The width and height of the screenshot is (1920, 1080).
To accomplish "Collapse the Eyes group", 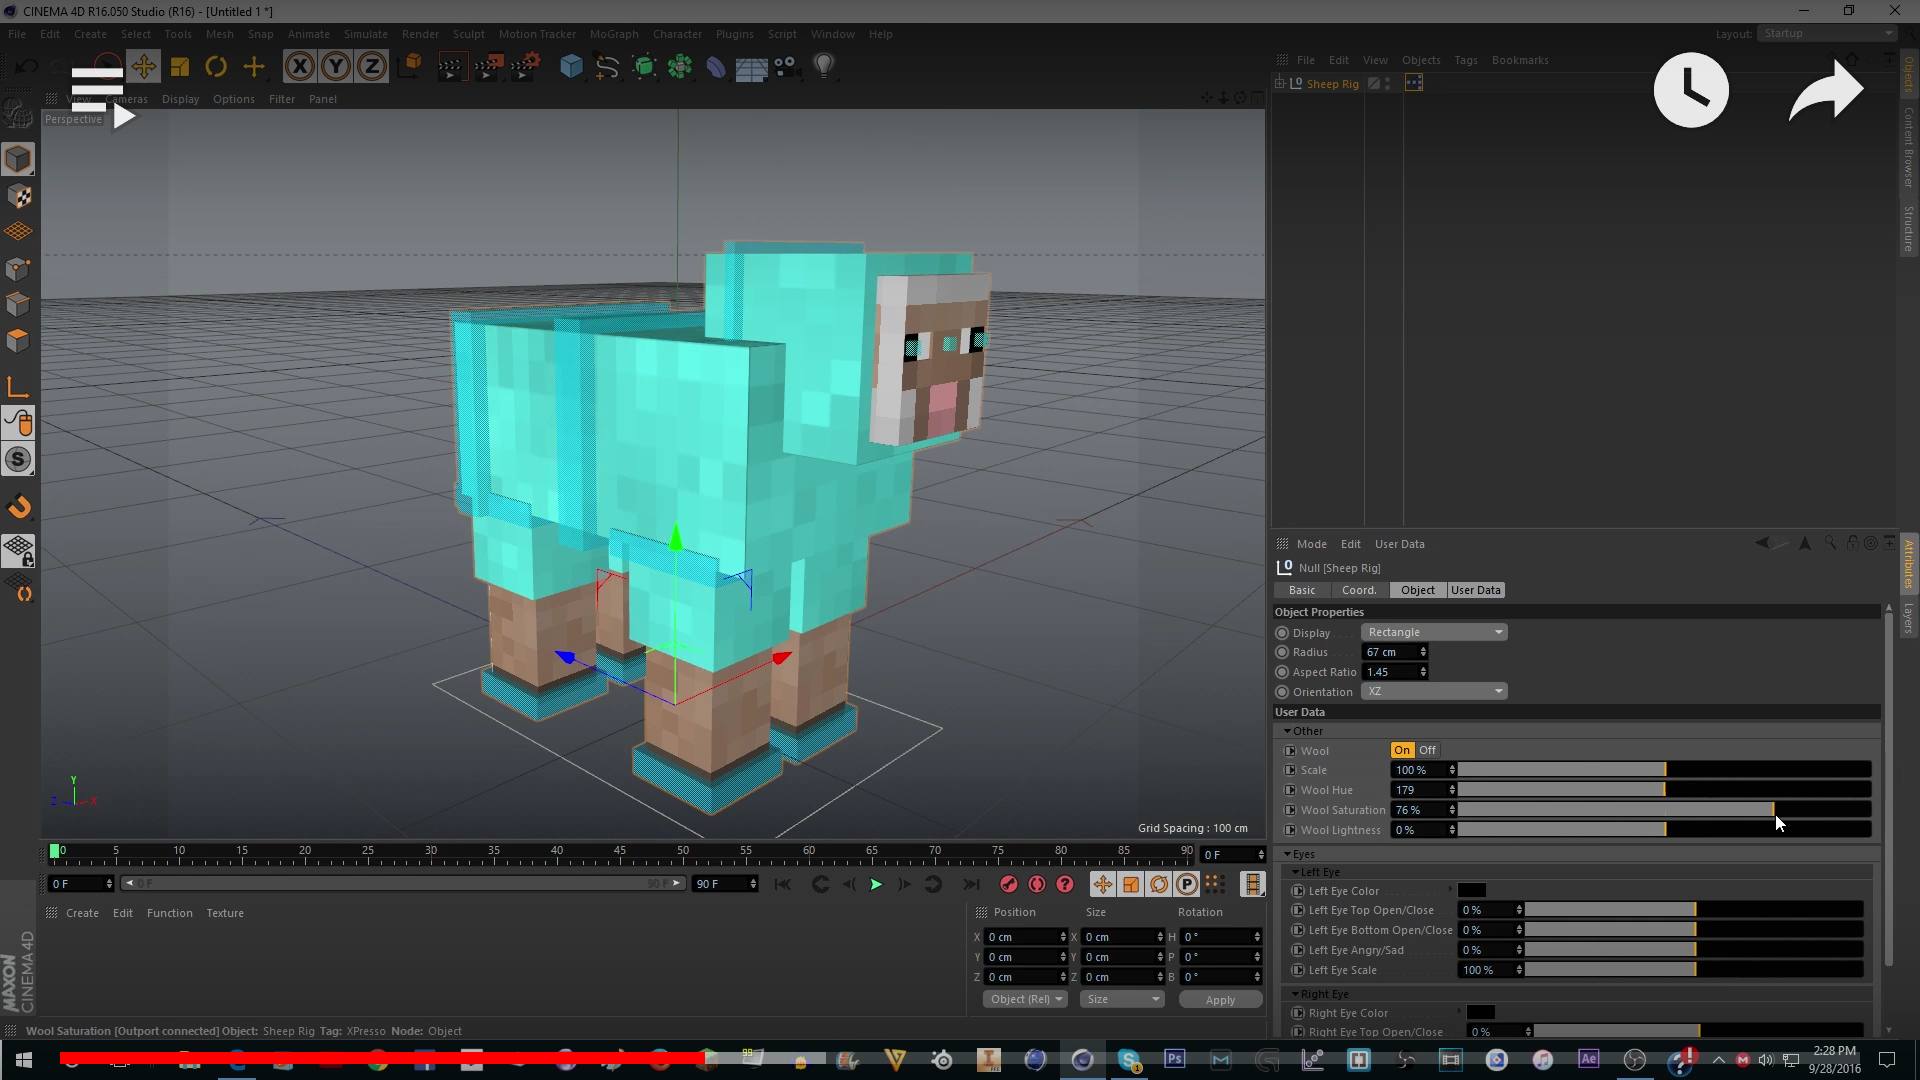I will 1288,854.
